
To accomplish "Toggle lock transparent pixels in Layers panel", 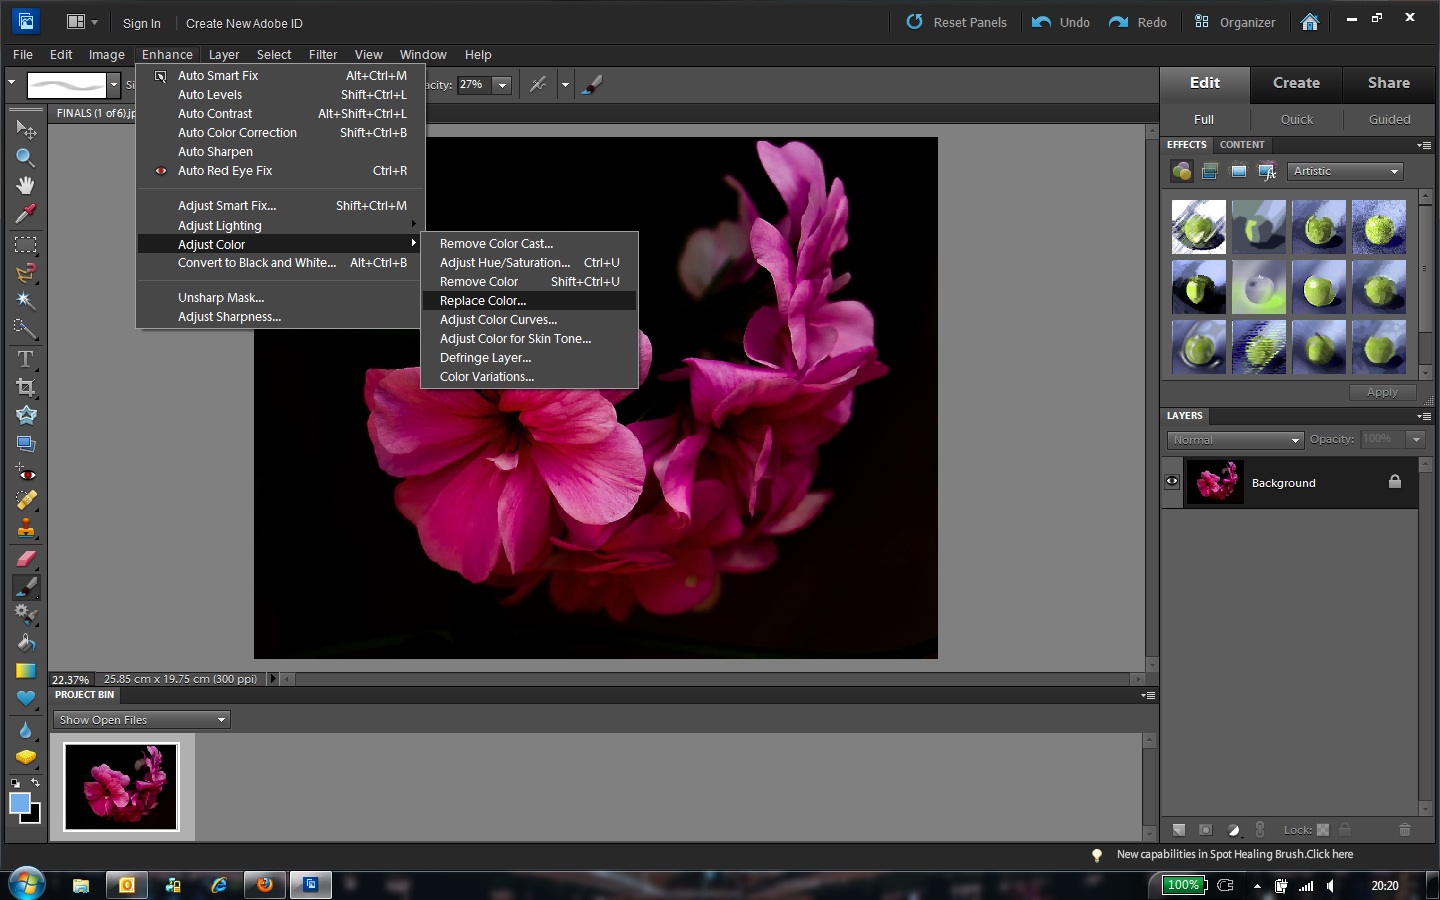I will [x=1322, y=830].
